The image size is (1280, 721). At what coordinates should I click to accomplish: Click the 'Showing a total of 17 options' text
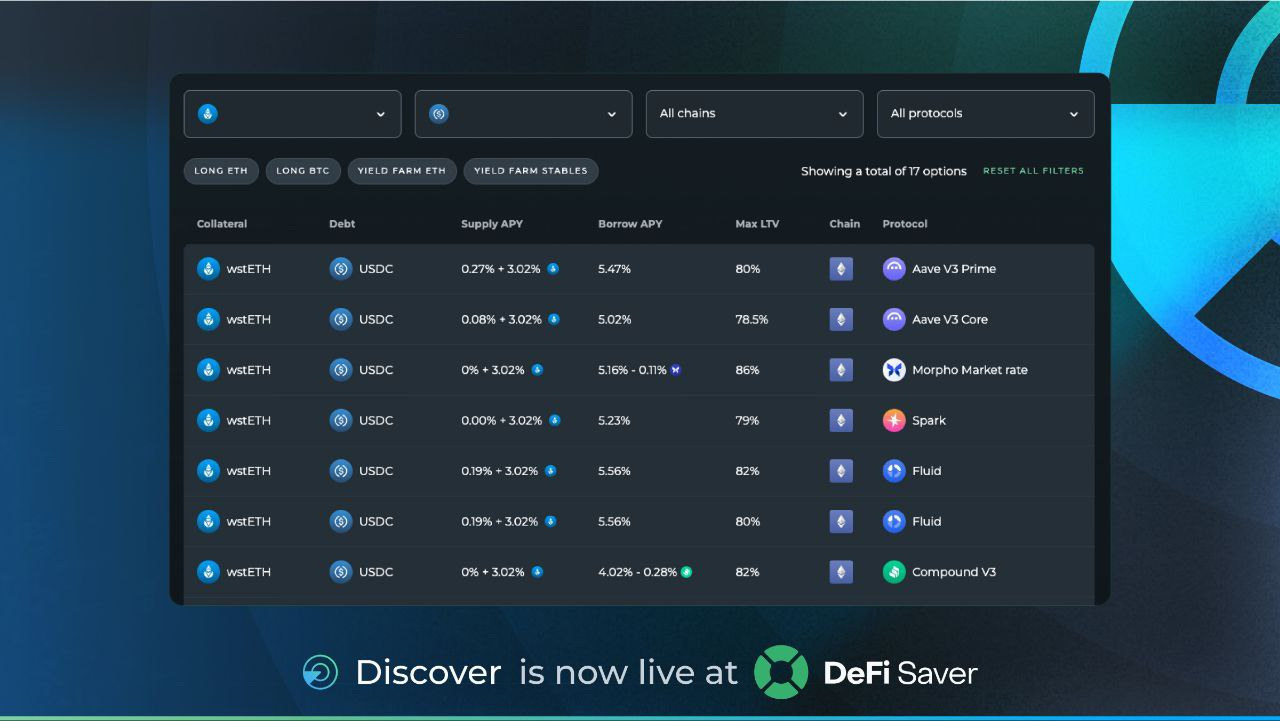(x=884, y=171)
